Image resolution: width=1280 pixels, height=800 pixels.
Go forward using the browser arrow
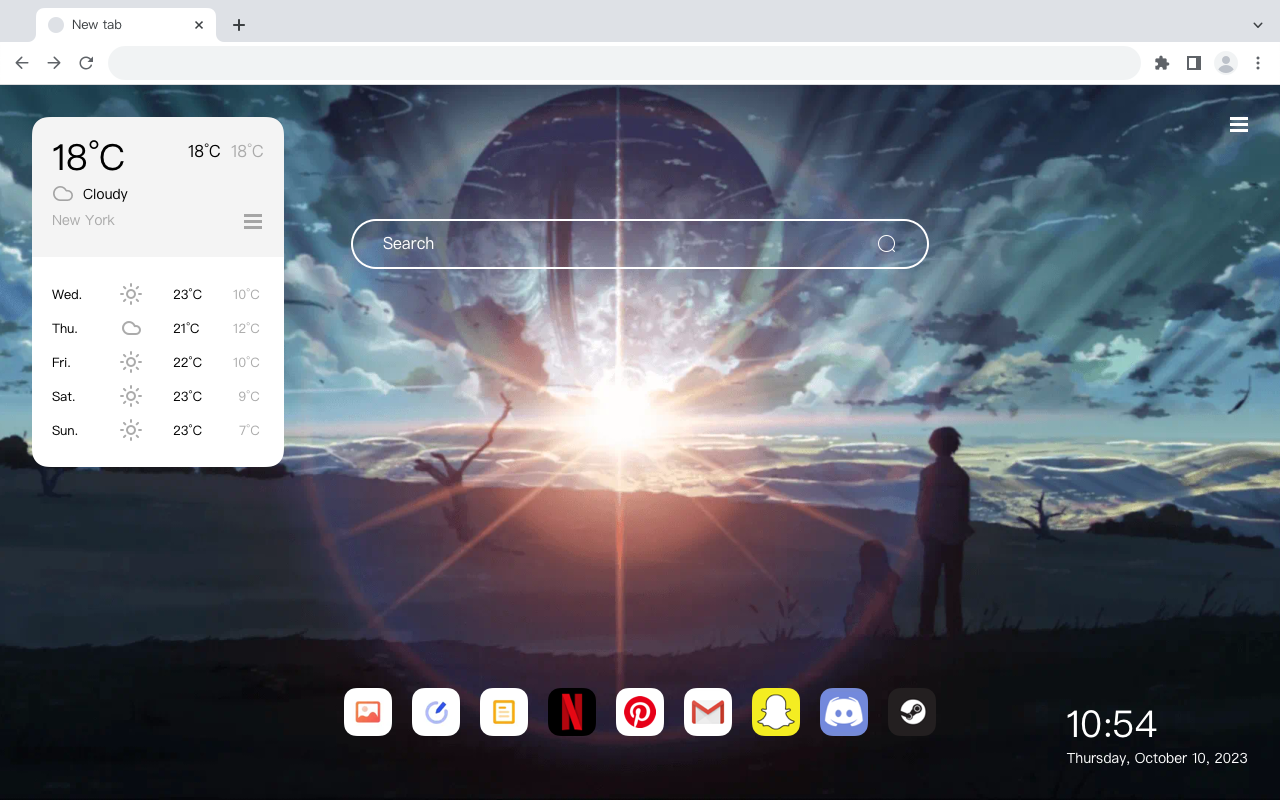[54, 63]
